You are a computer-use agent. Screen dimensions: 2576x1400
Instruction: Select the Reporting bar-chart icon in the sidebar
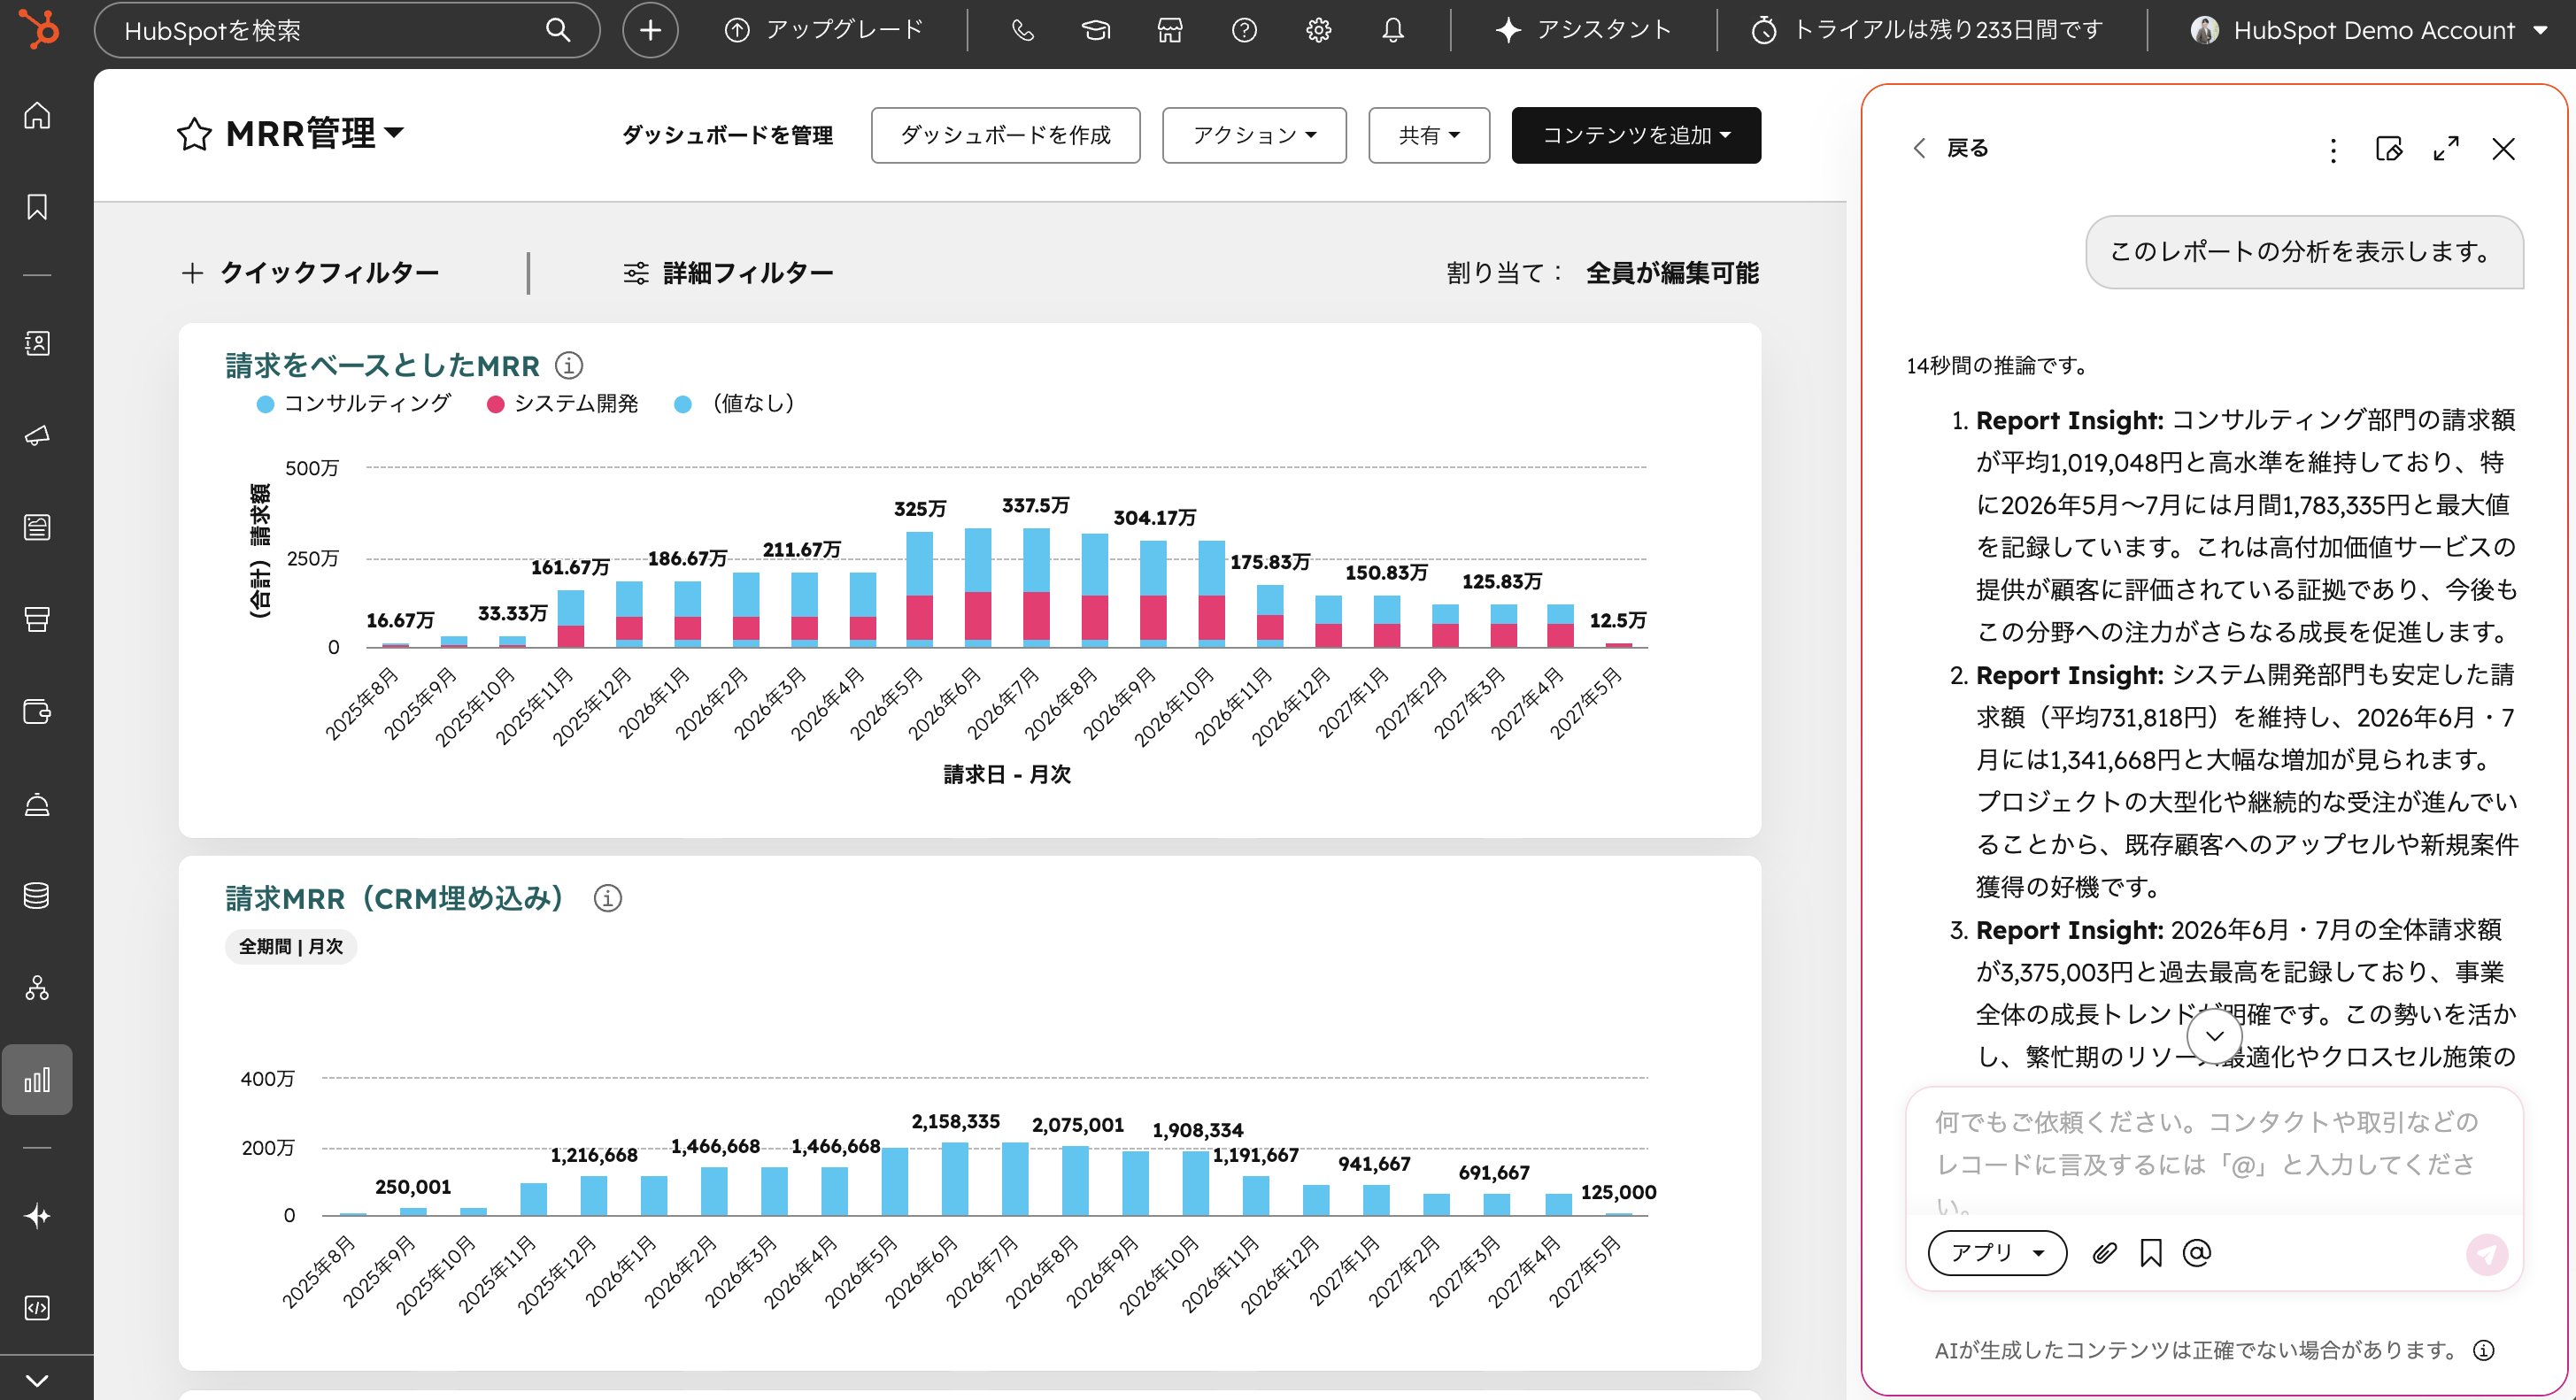pos(37,1079)
